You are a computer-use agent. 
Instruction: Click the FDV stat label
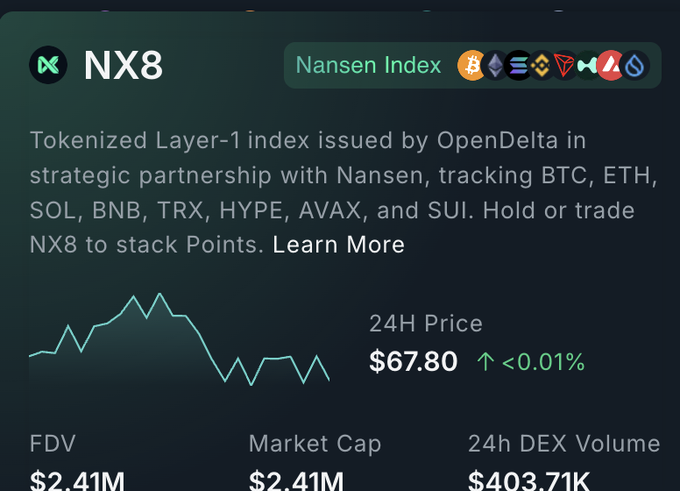tap(53, 444)
